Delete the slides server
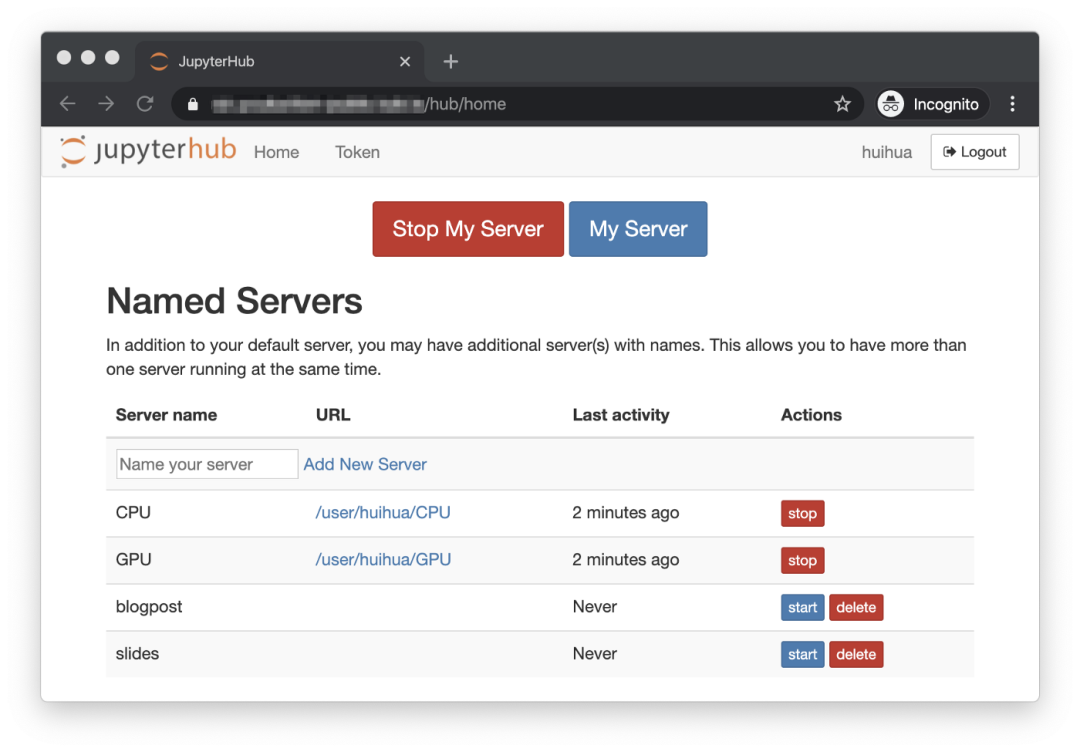This screenshot has height=752, width=1080. [856, 654]
